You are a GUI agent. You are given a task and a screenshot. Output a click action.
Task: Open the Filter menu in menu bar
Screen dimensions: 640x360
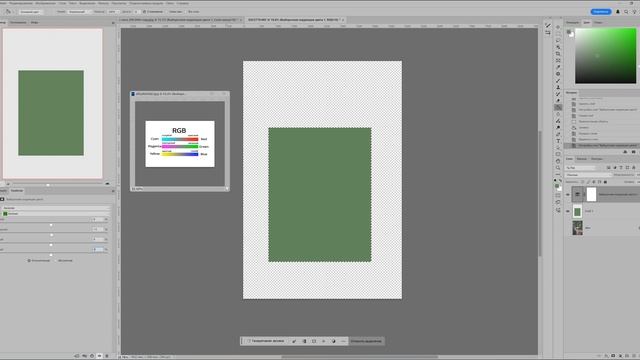[103, 3]
